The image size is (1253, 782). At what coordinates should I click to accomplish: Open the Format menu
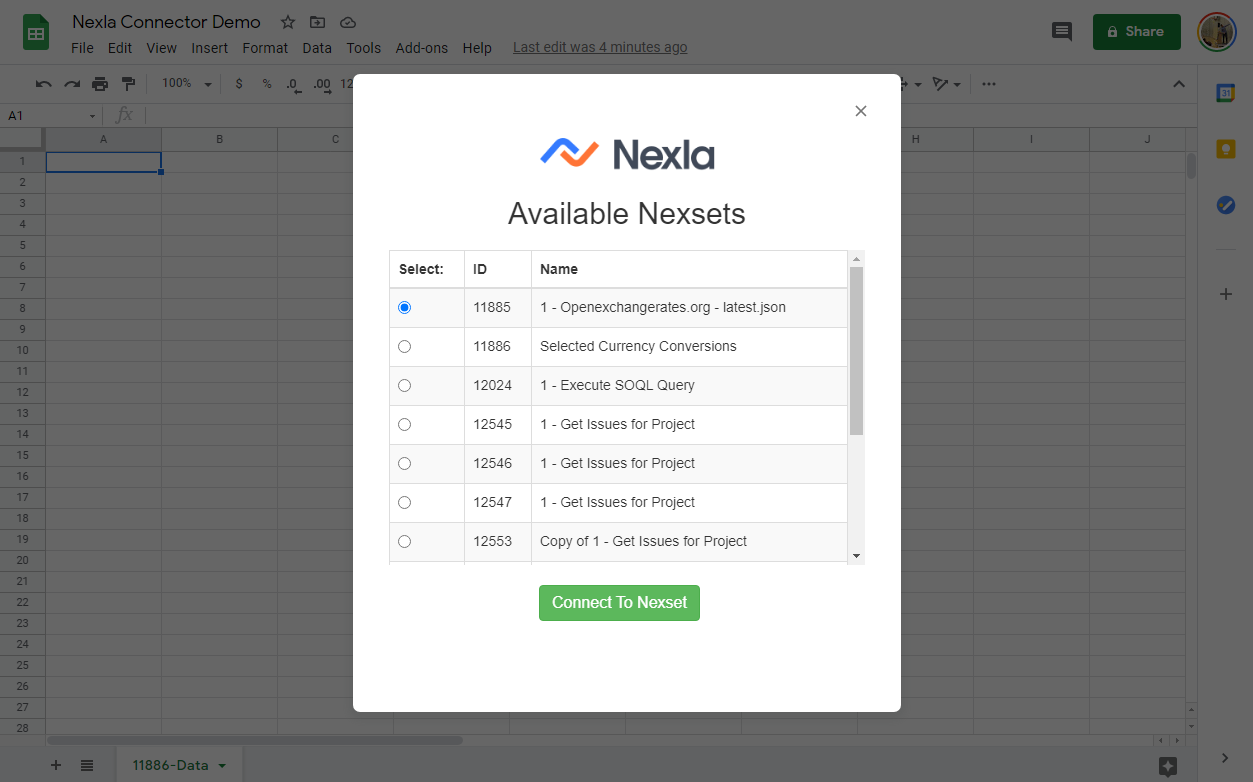tap(265, 48)
